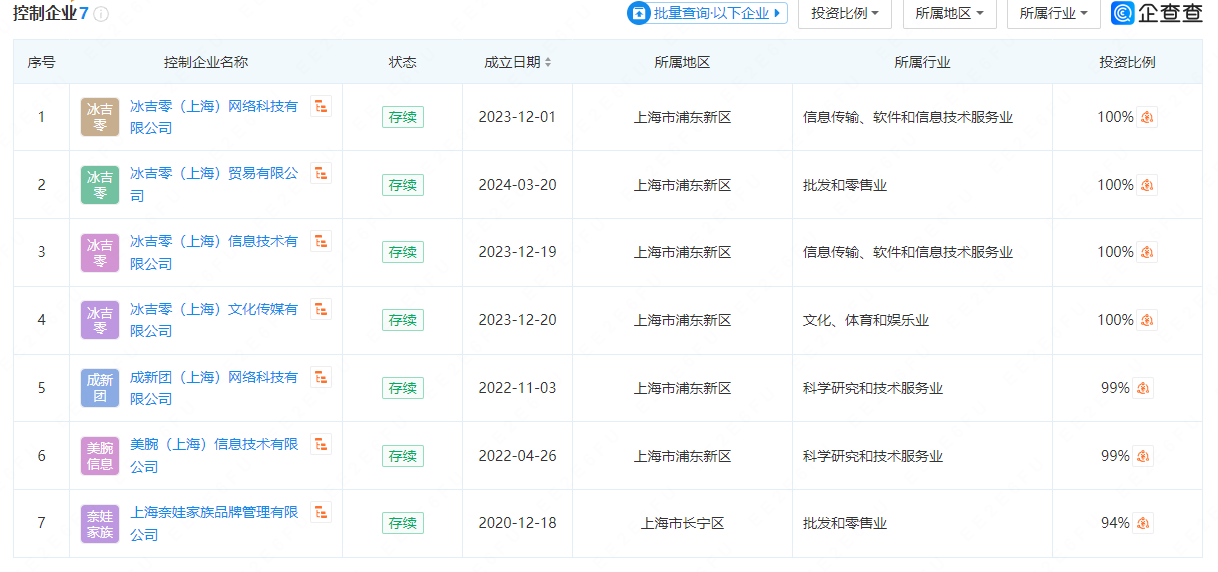Open the 所属行业 filter dropdown
Viewport: 1218px width, 572px height.
click(1054, 13)
